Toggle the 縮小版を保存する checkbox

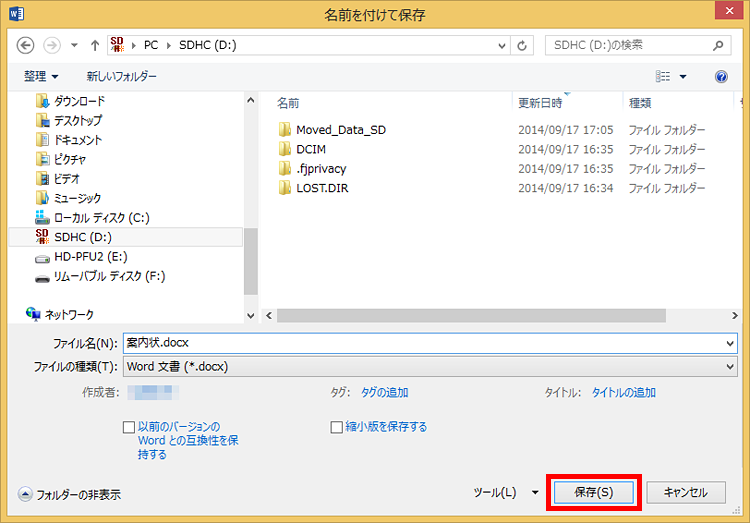[337, 427]
